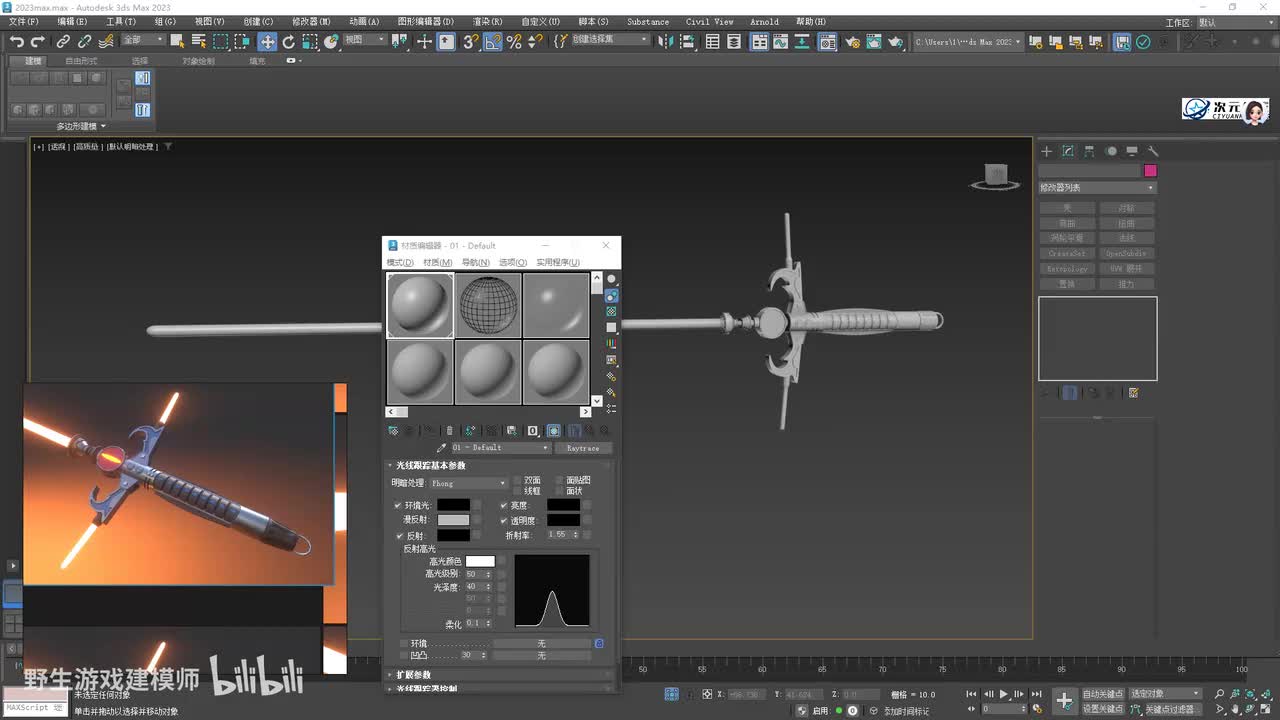Open 材质(M) menu in Material Editor
The width and height of the screenshot is (1280, 720).
[x=437, y=262]
